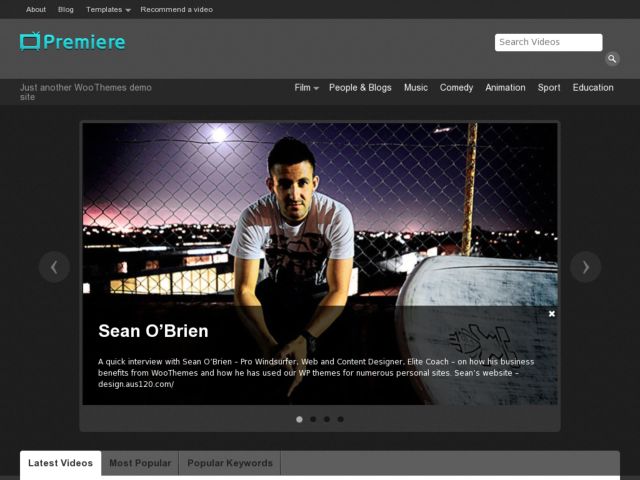Click the Premiere TV logo
Viewport: 640px width, 480px height.
[73, 42]
